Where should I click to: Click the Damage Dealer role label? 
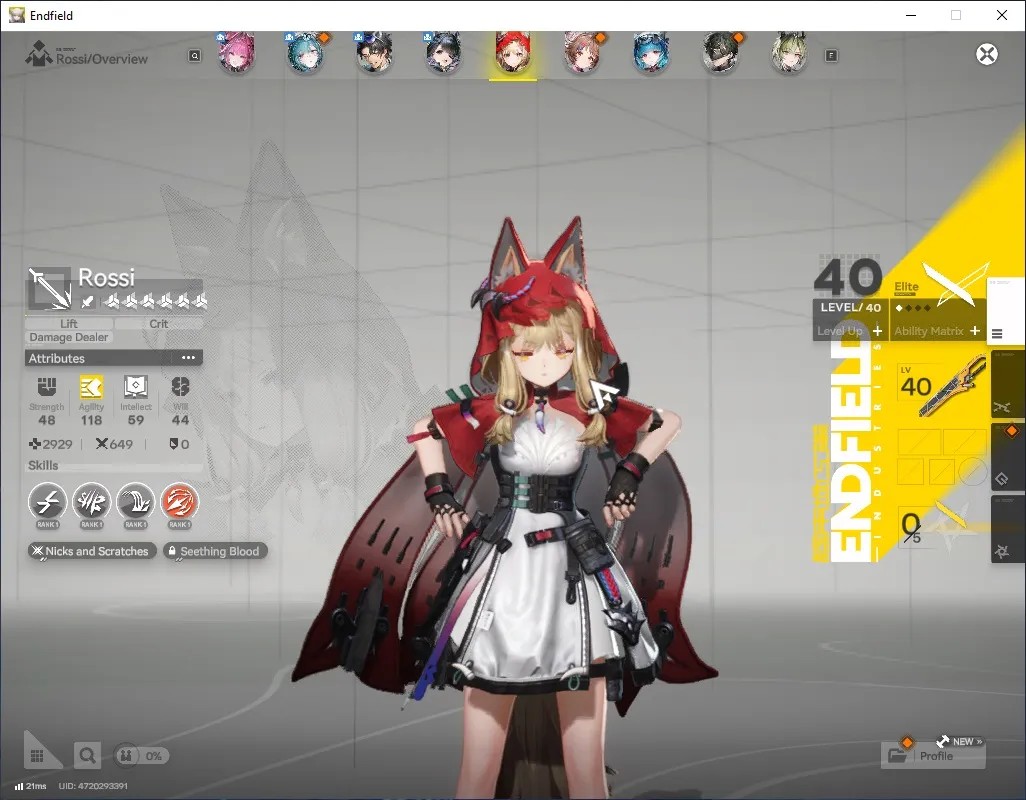point(69,338)
